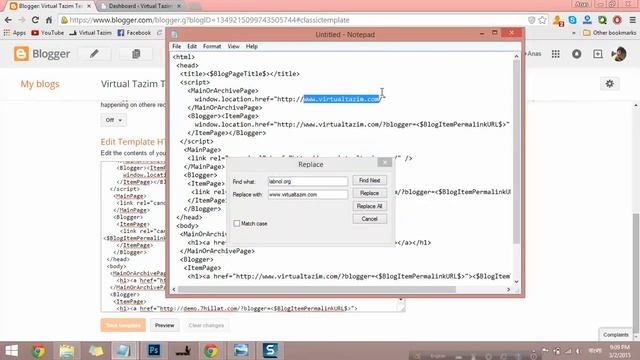Screen dimensions: 640x360
Task: Open the Notepad taskbar icon
Action: pyautogui.click(x=123, y=351)
